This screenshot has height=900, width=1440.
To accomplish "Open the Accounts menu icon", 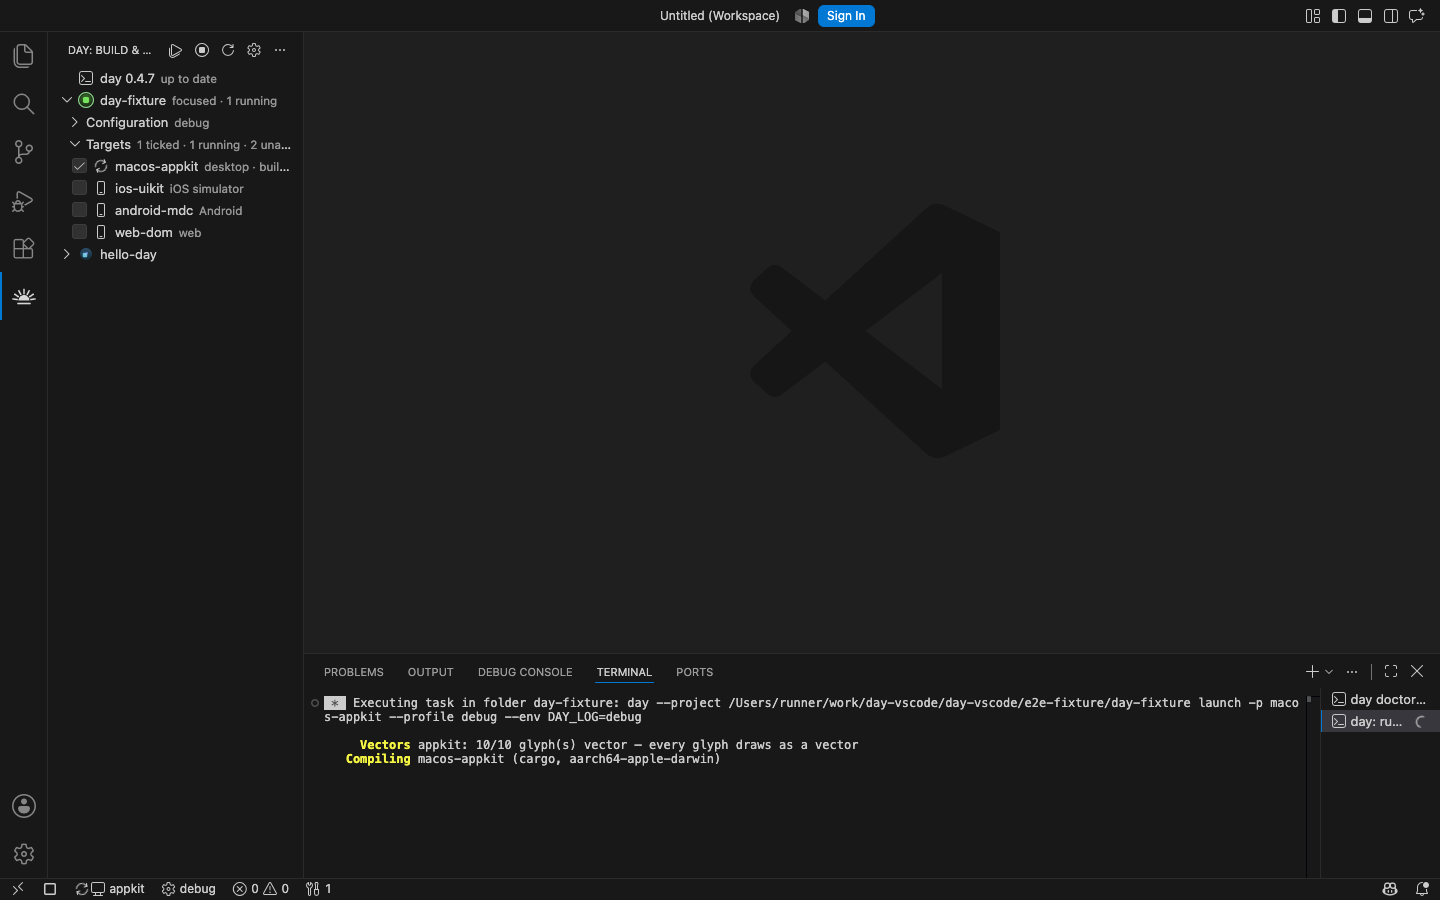I will [x=24, y=806].
